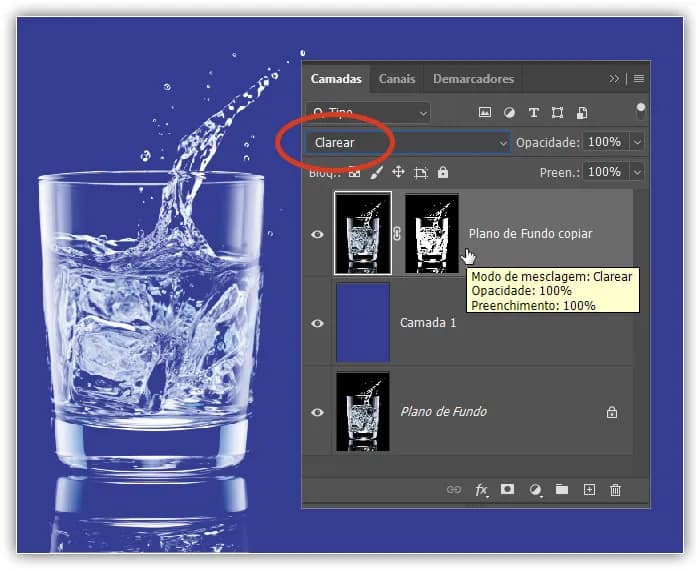Toggle visibility of Camada 1

[318, 323]
